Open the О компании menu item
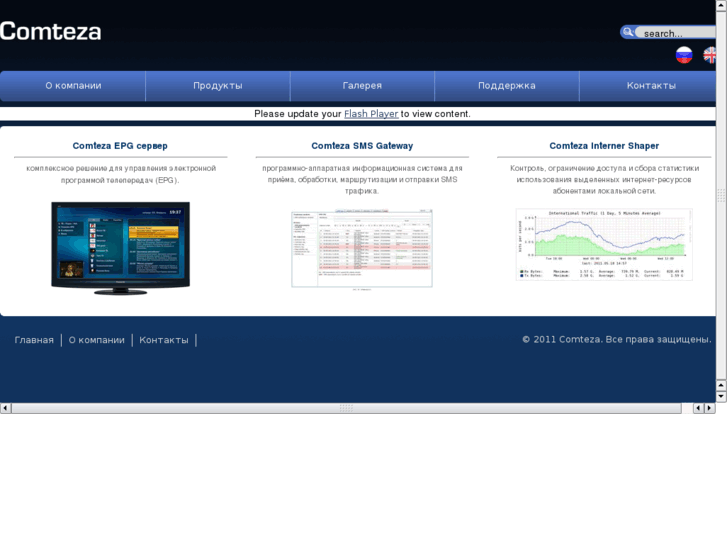The height and width of the screenshot is (545, 727). pos(73,86)
